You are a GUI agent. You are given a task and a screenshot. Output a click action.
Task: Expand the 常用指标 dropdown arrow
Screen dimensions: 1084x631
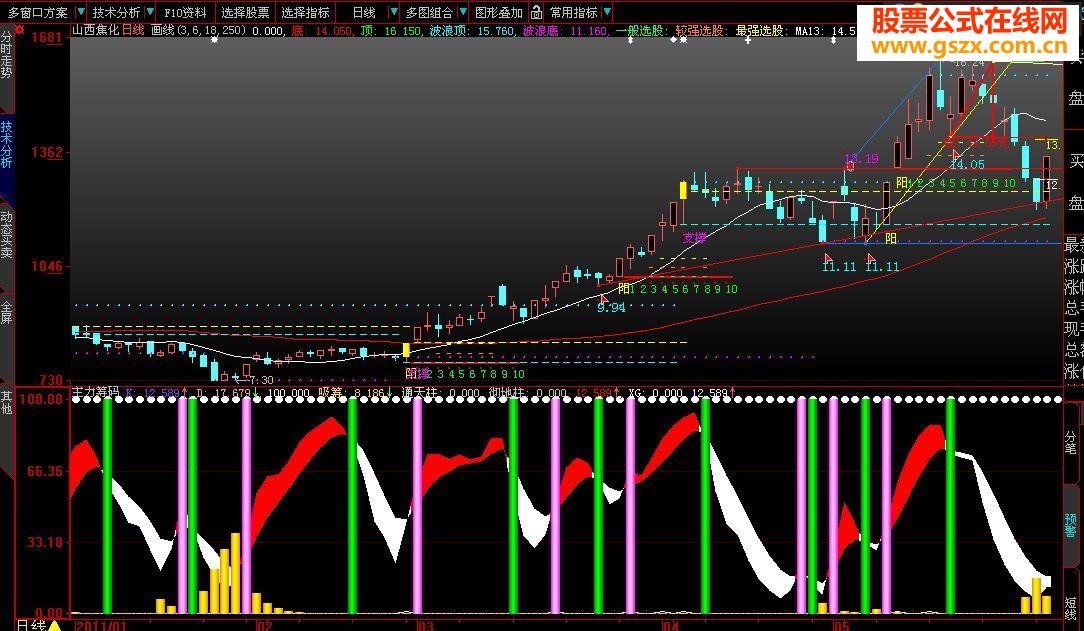click(607, 12)
